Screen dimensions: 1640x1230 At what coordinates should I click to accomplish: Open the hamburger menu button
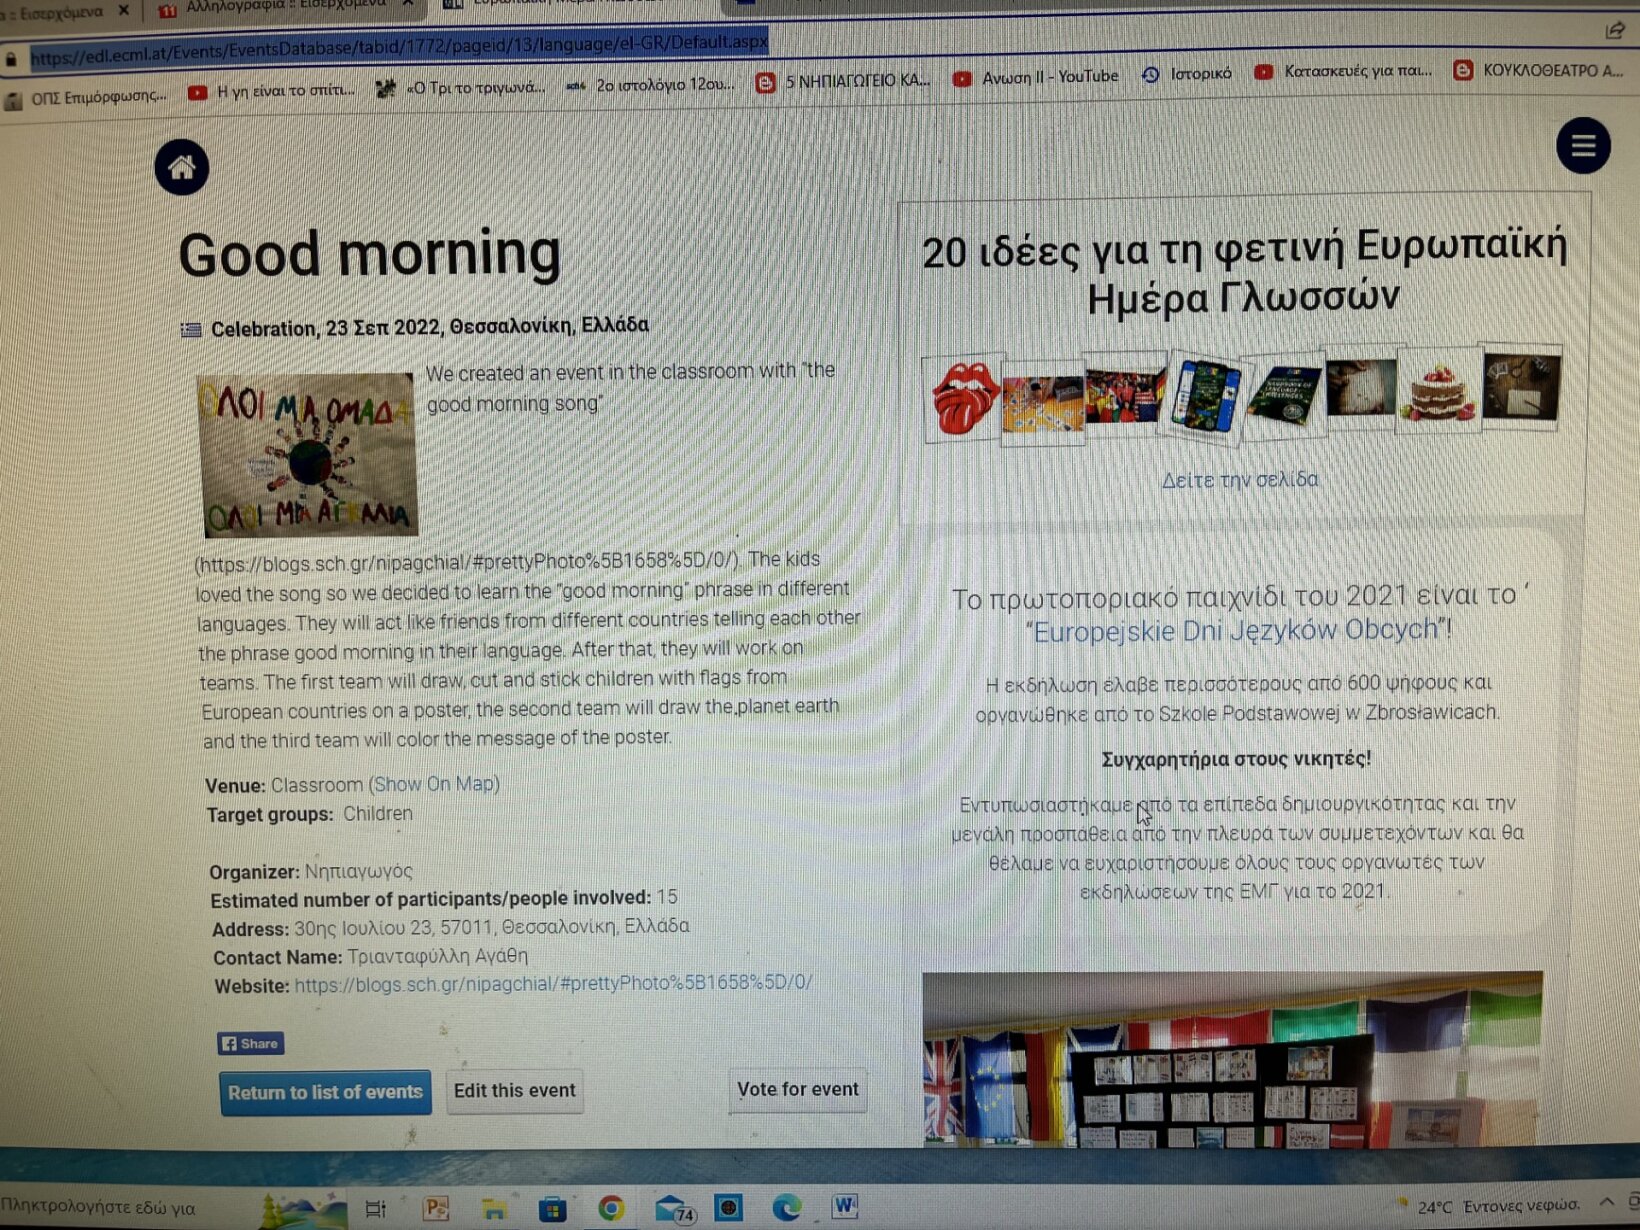point(1582,147)
